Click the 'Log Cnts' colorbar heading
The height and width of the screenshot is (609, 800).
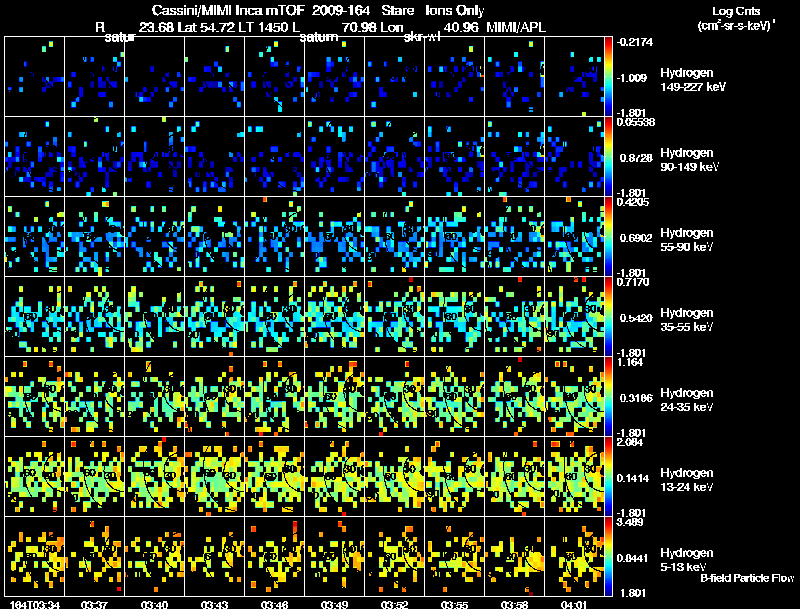pos(736,11)
